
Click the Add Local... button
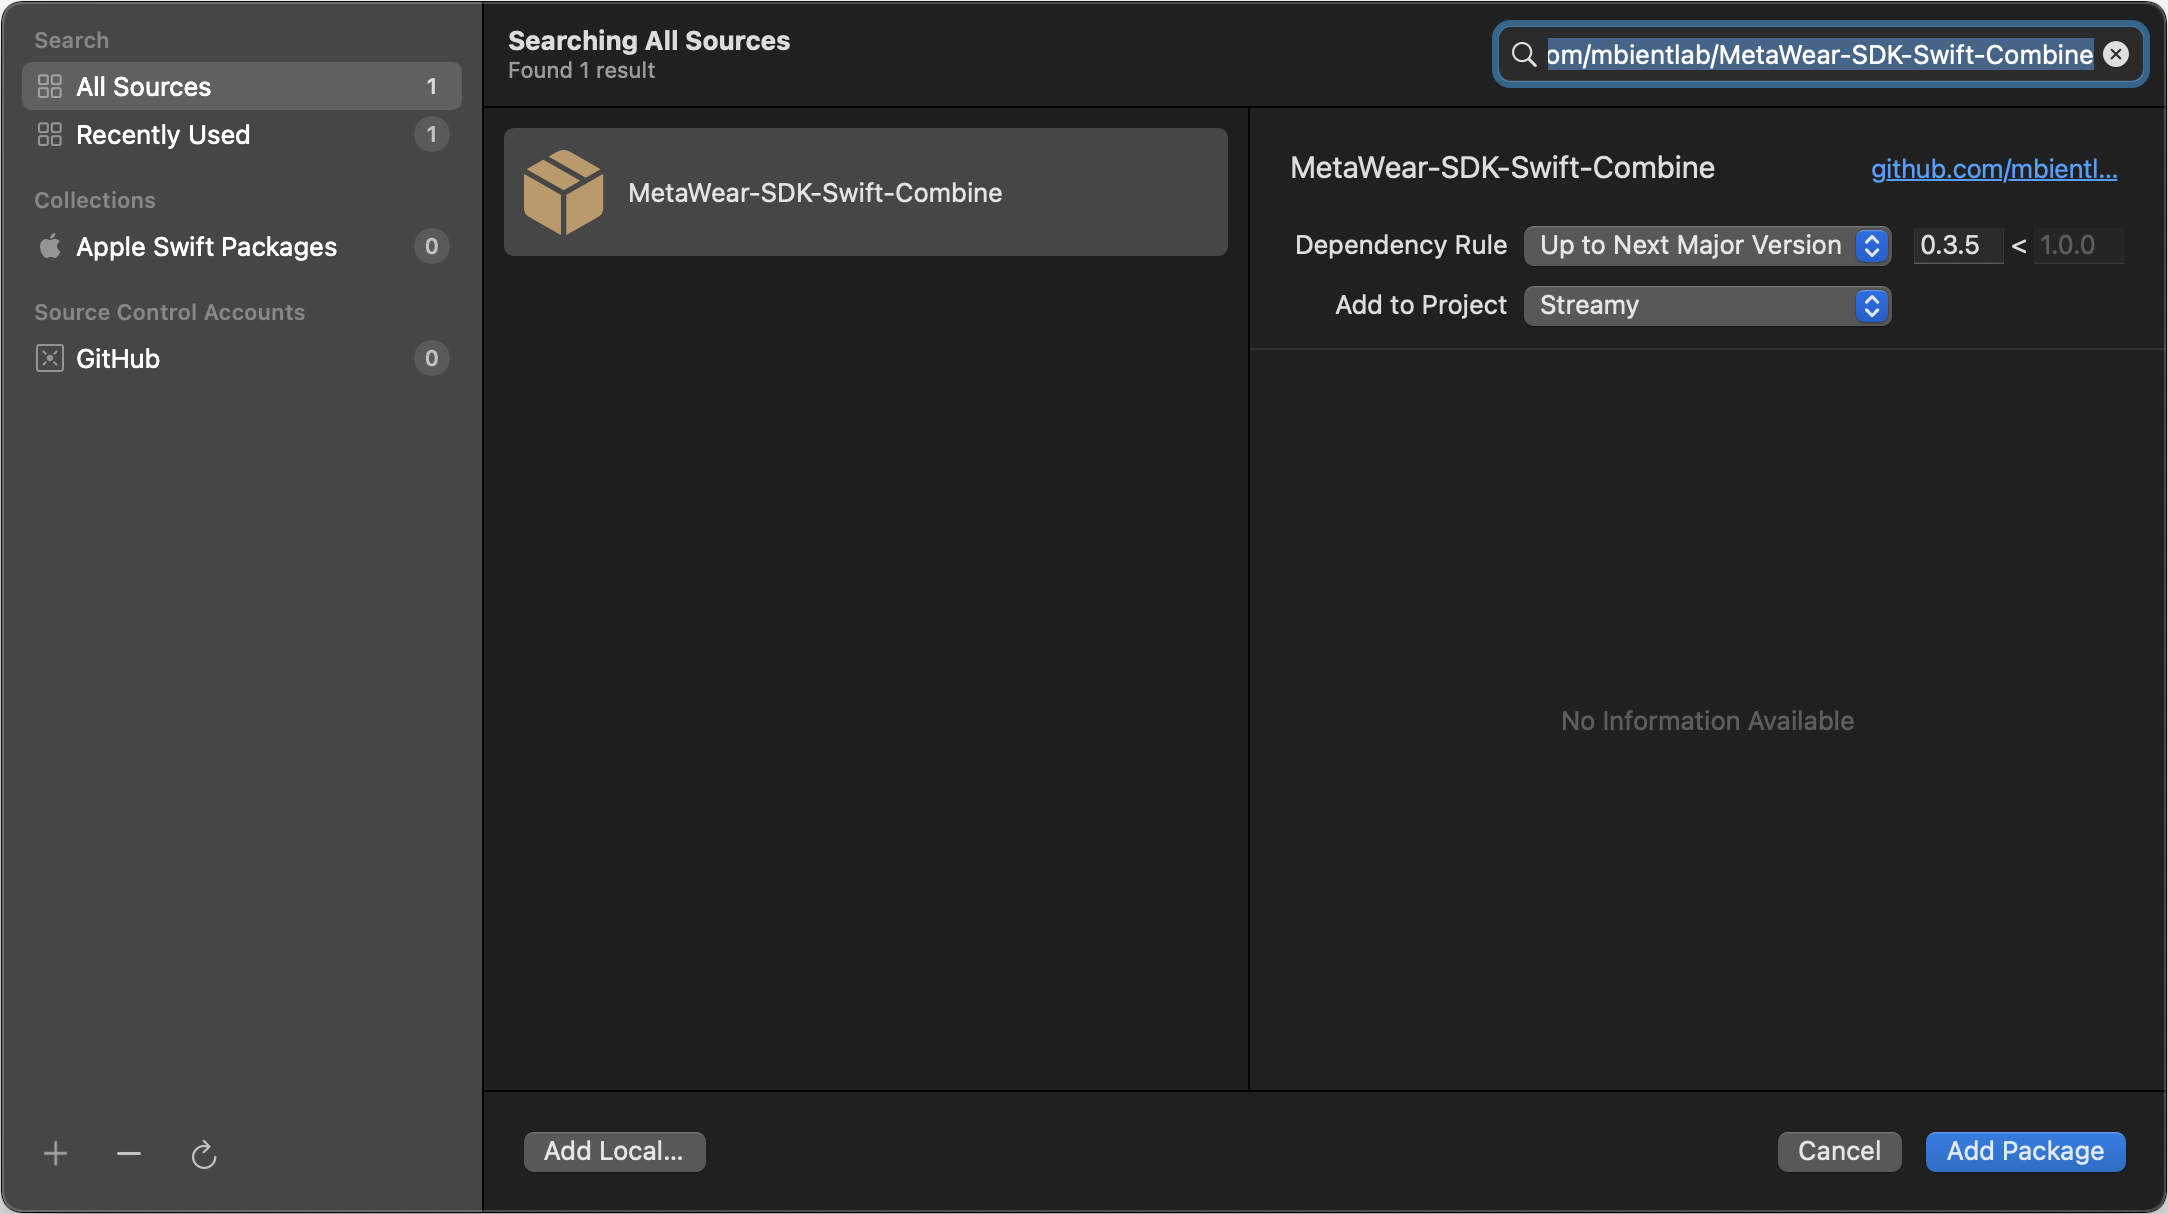614,1151
